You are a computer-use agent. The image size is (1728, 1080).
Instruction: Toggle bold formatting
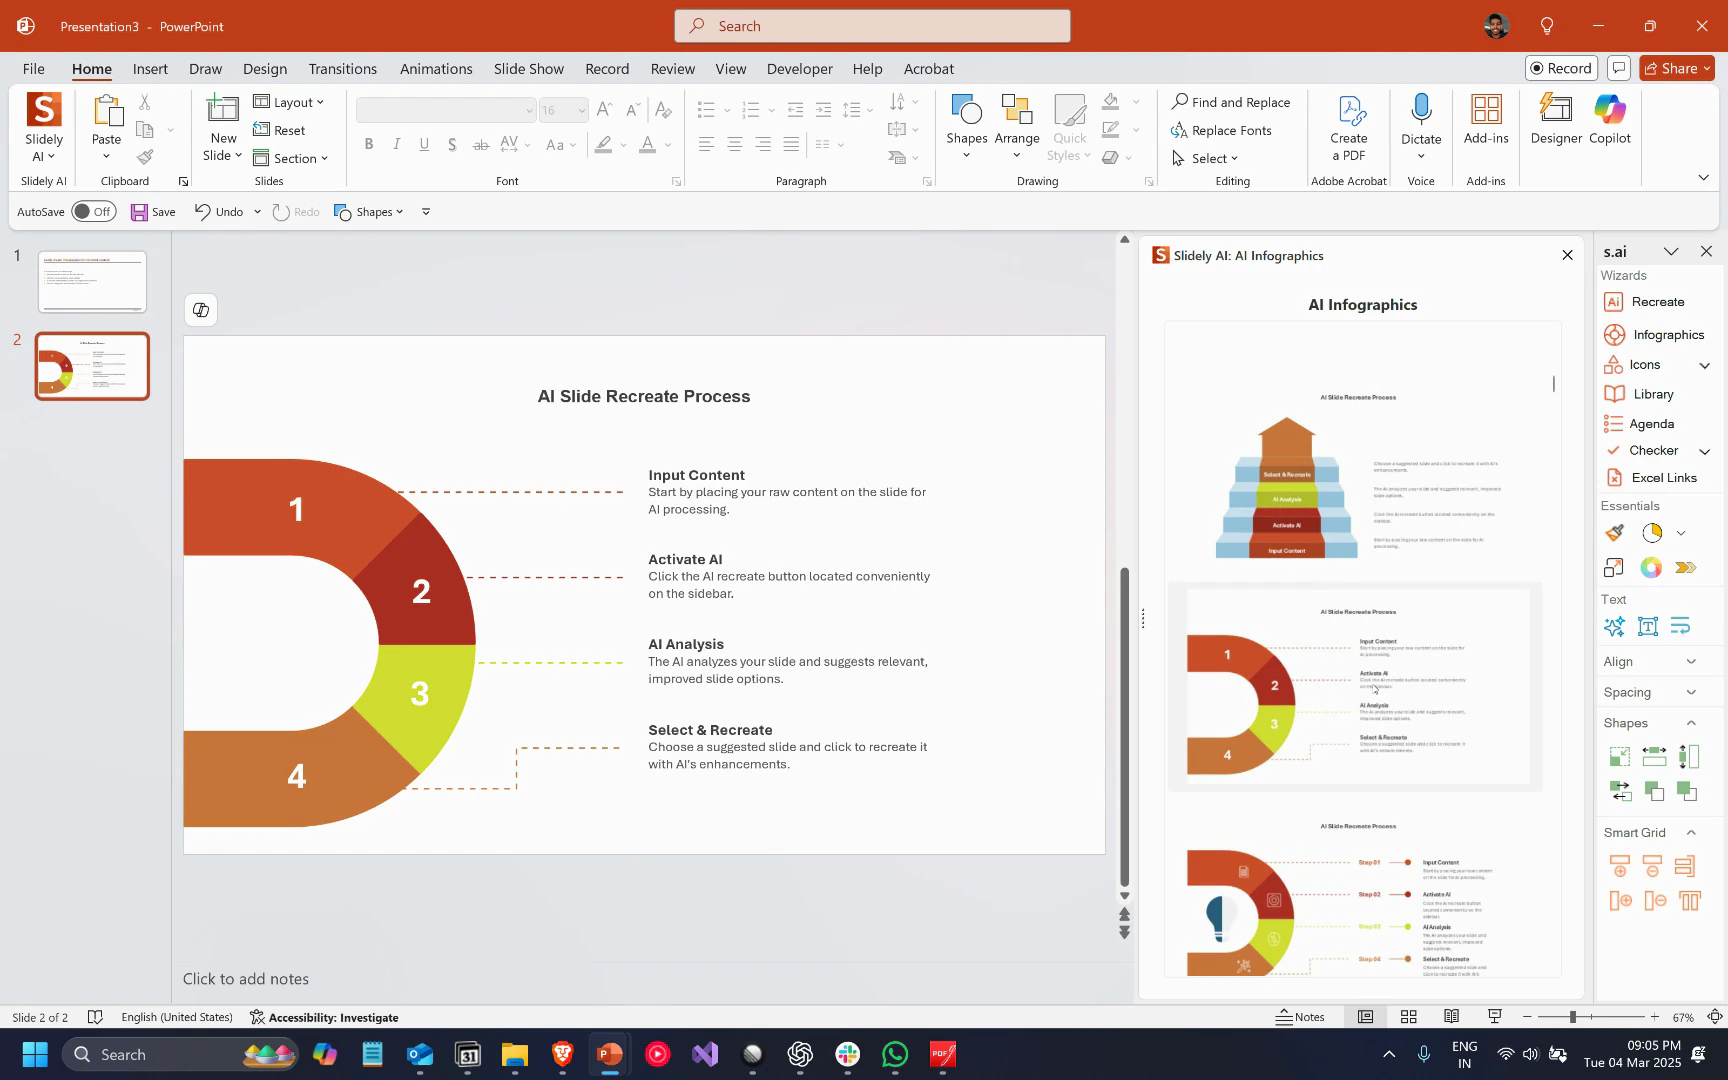369,144
